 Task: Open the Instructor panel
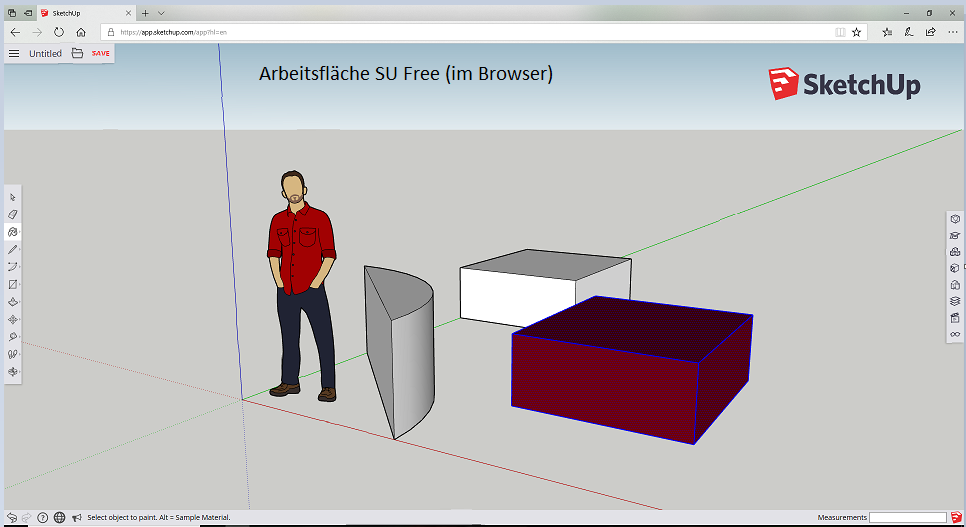pyautogui.click(x=955, y=235)
